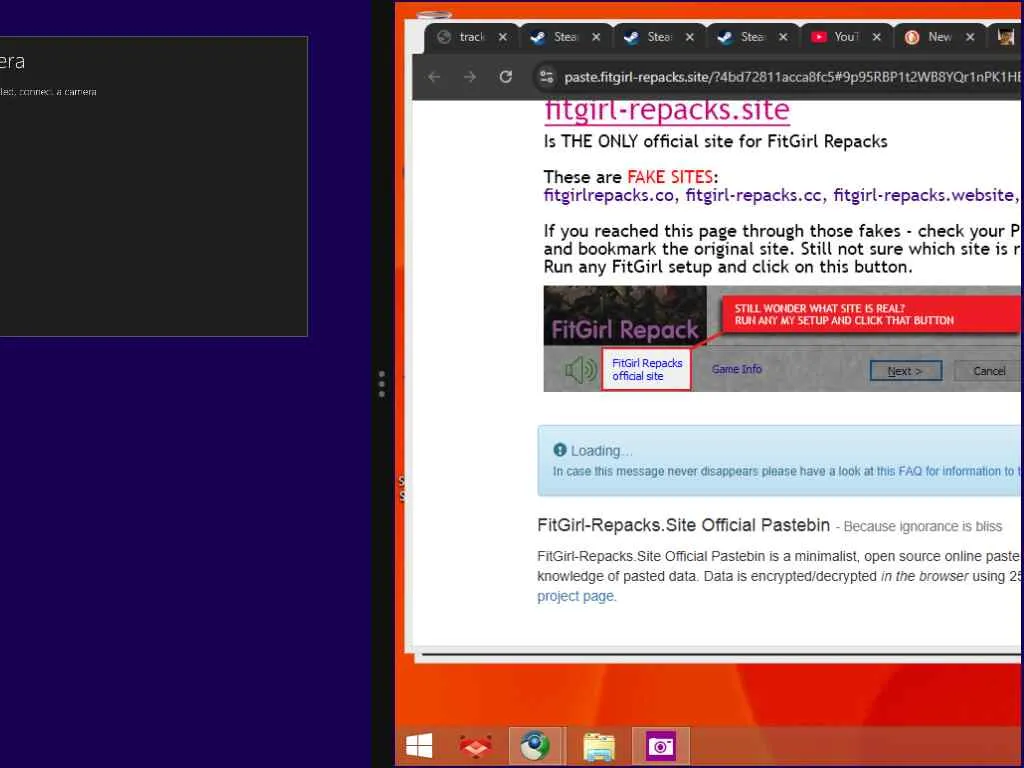The height and width of the screenshot is (768, 1024).
Task: Reload the fitgirl paste page
Action: (x=505, y=77)
